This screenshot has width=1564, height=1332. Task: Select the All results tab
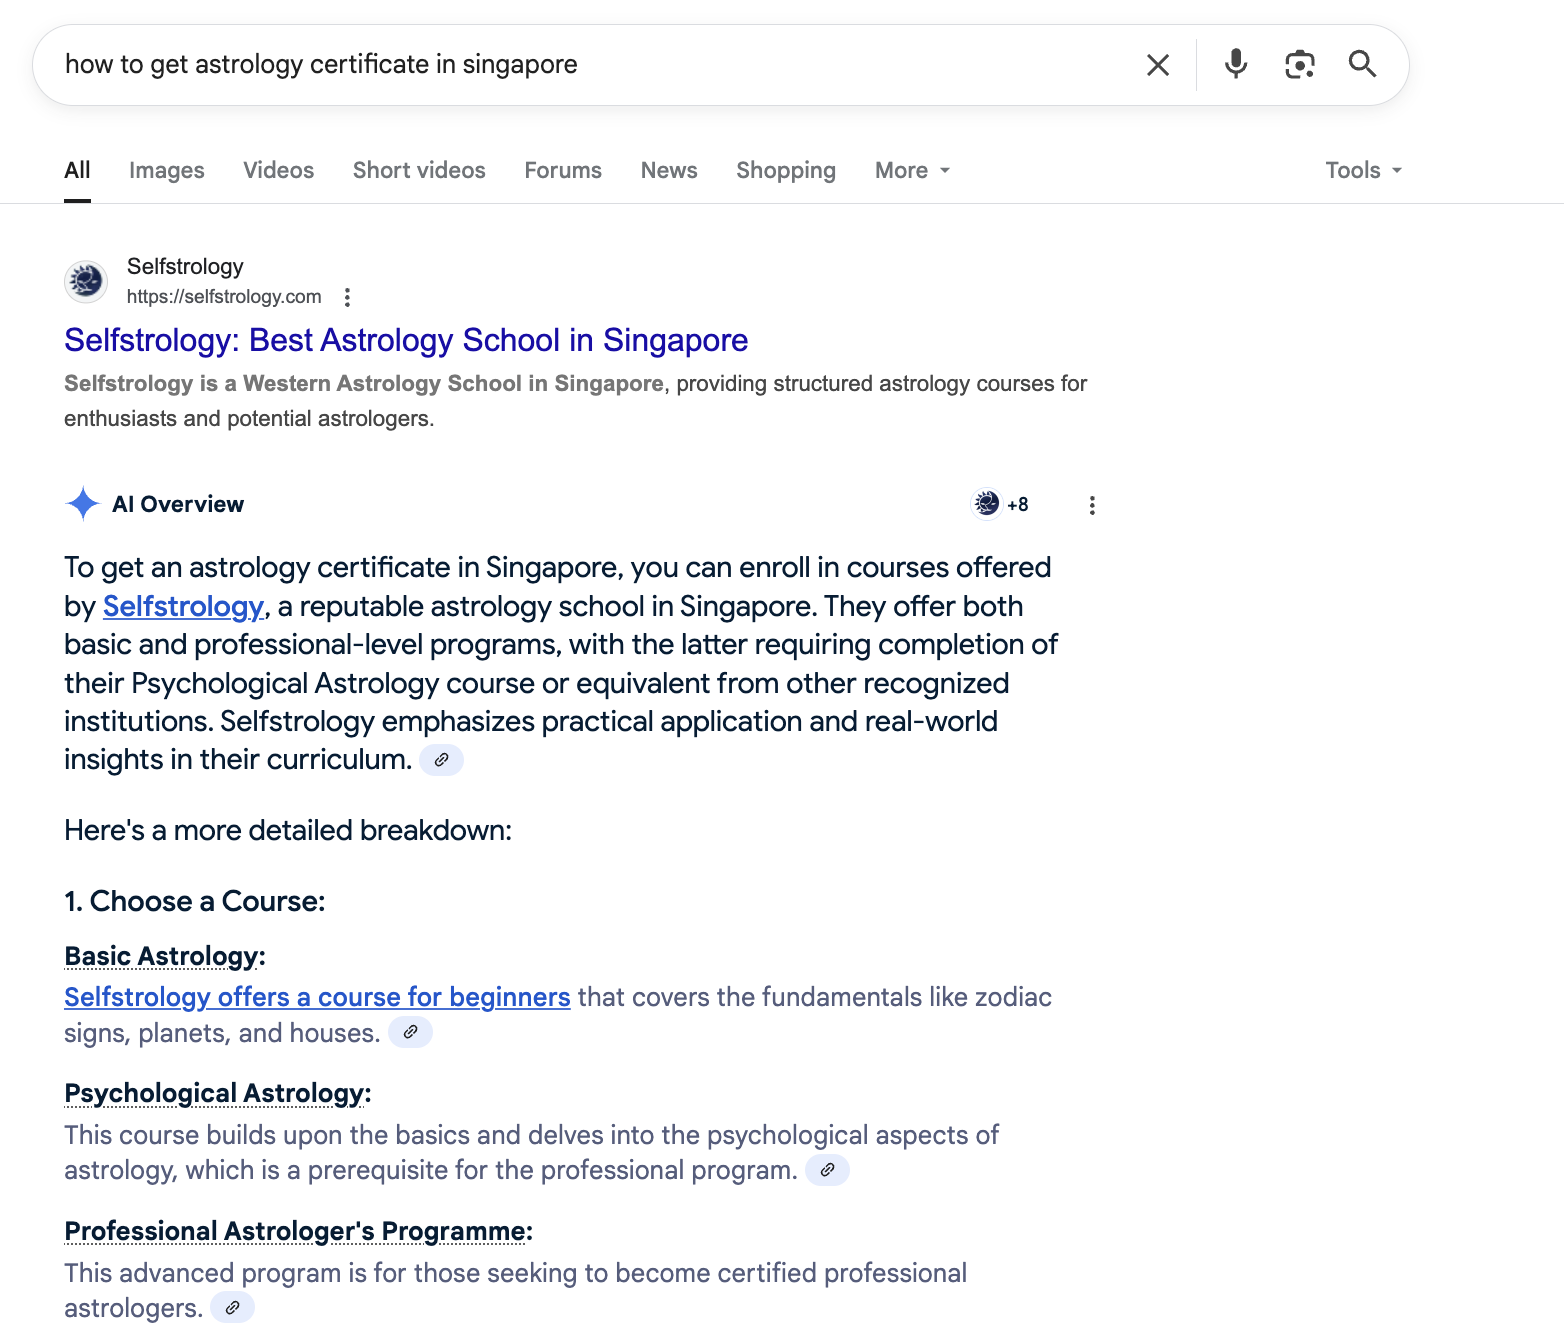click(77, 171)
